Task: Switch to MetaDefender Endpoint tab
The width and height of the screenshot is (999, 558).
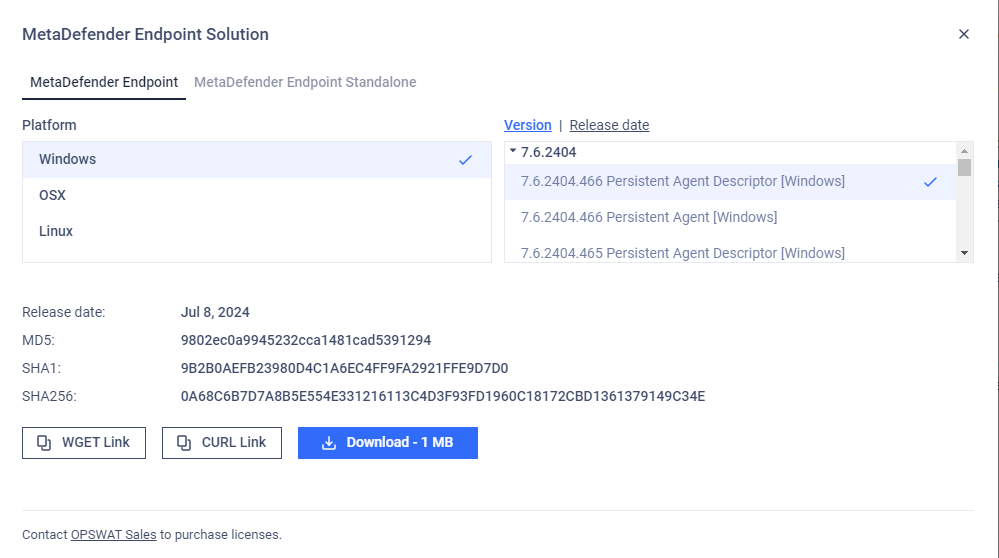Action: point(104,82)
